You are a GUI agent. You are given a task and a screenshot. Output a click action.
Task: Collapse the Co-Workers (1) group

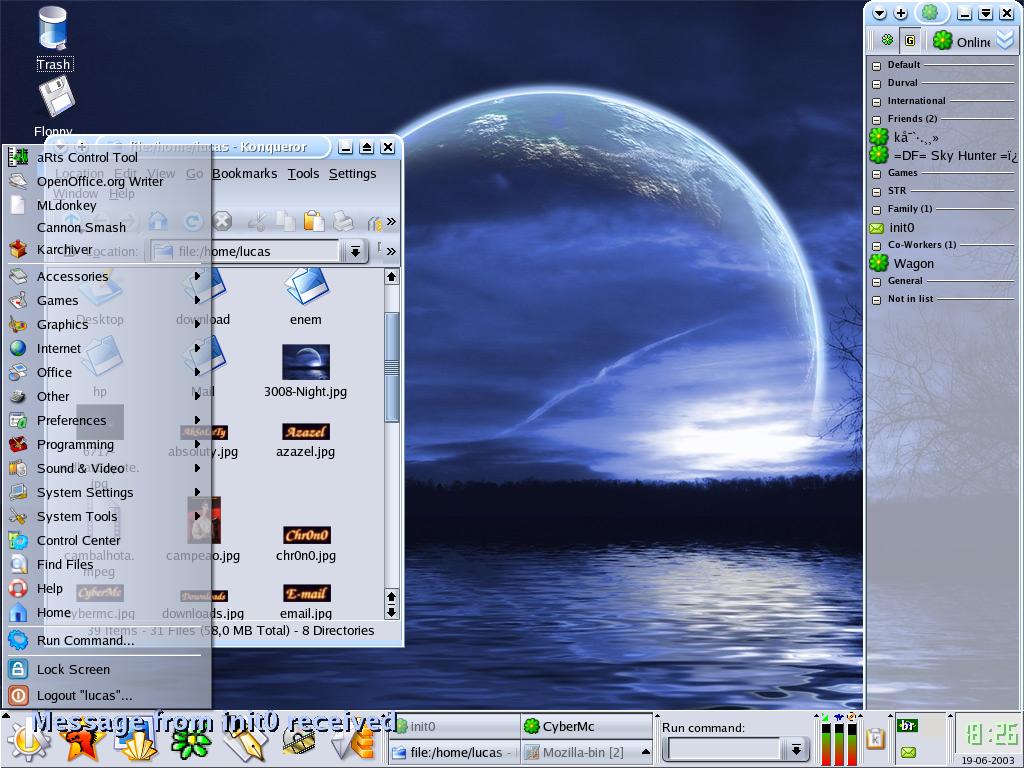coord(876,246)
